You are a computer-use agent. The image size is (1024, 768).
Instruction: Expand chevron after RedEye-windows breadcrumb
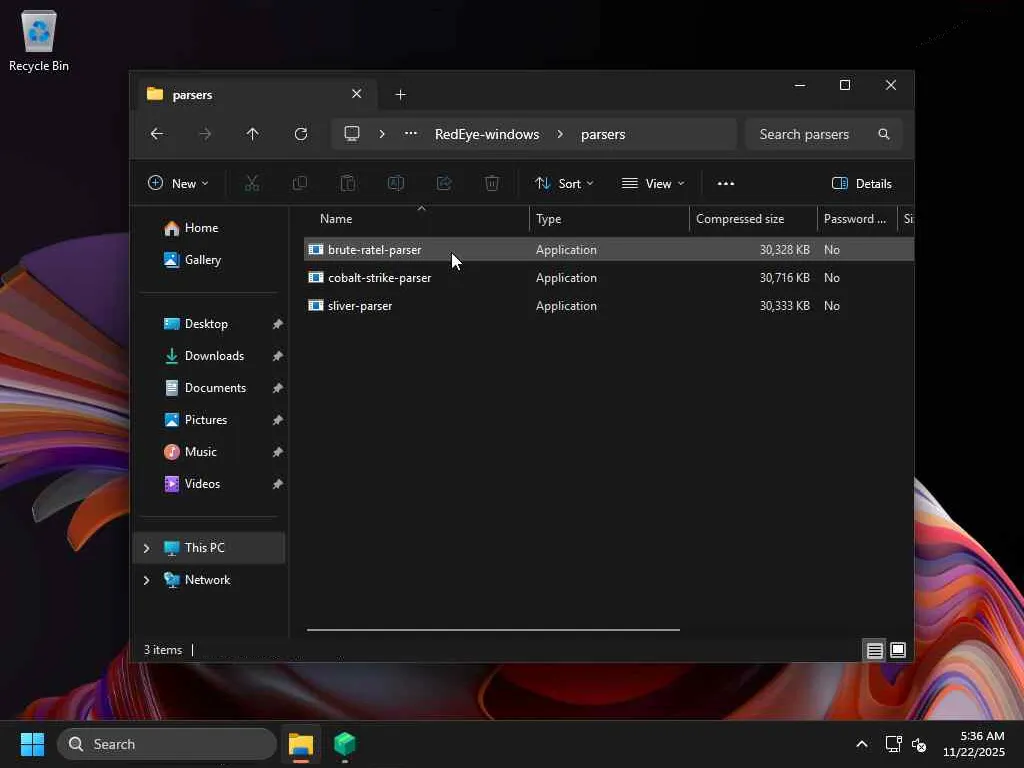pyautogui.click(x=560, y=134)
